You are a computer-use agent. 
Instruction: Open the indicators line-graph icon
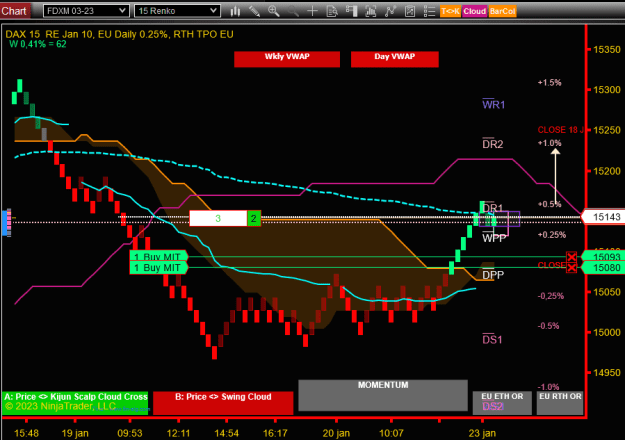tap(390, 11)
